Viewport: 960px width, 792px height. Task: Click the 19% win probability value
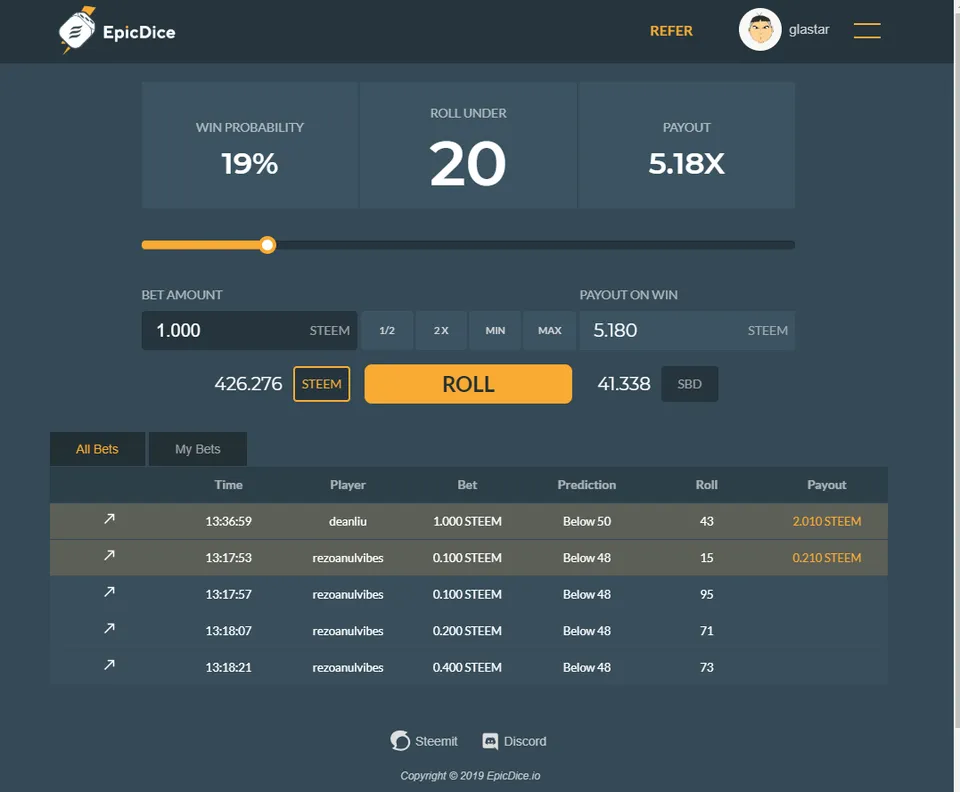[x=250, y=163]
